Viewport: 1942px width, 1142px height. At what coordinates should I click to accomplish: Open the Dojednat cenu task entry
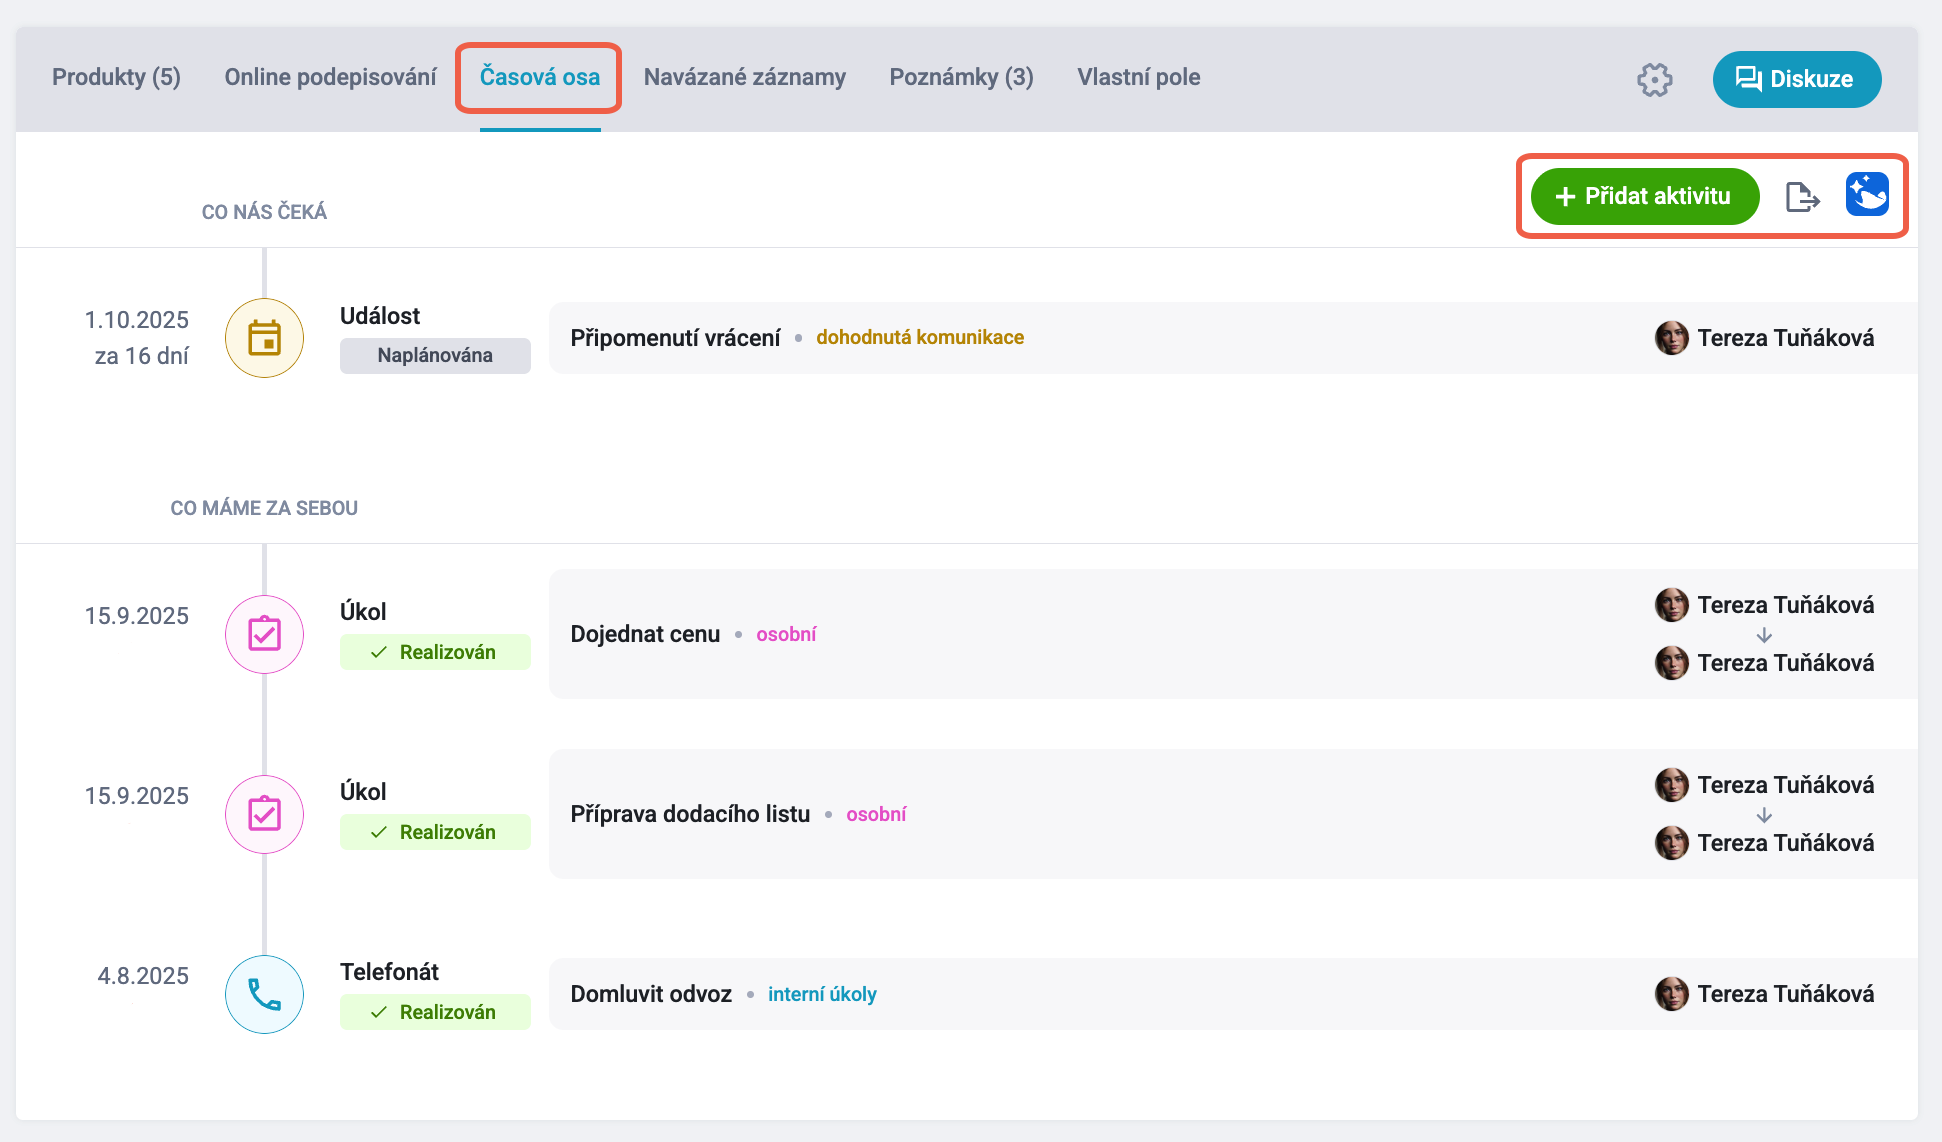tap(1233, 634)
